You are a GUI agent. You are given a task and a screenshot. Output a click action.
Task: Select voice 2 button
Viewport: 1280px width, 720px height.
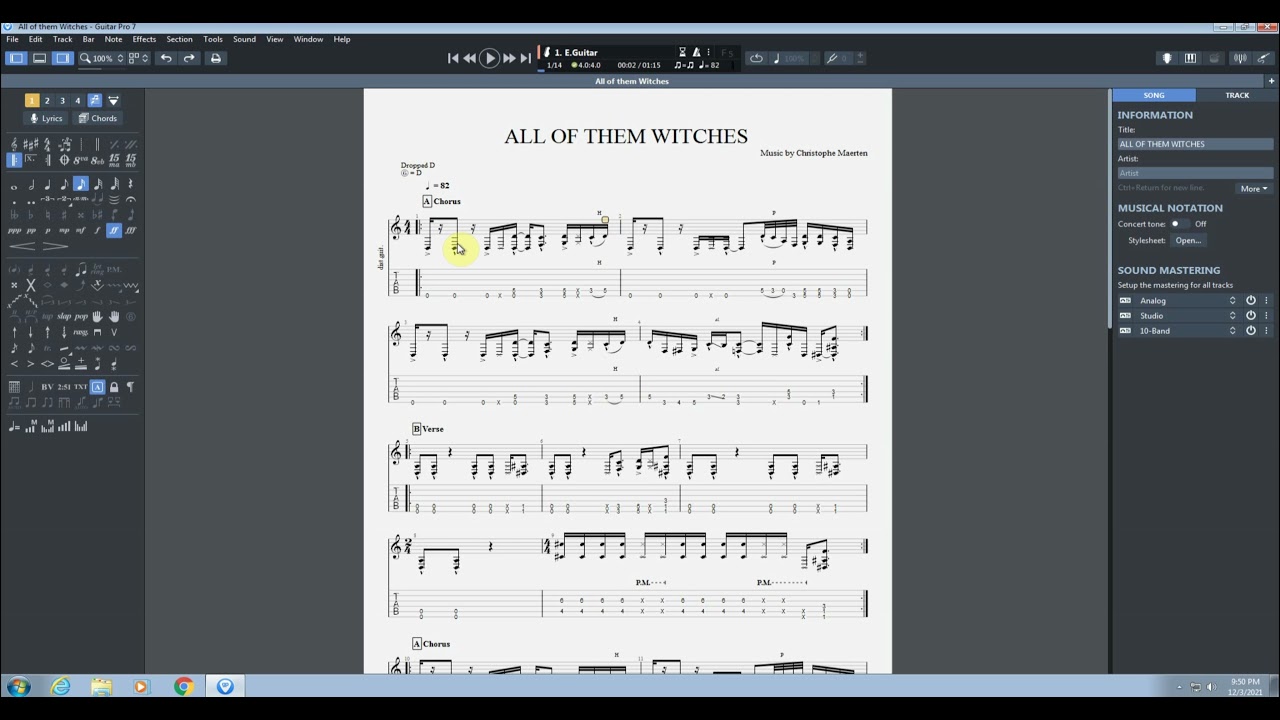point(47,100)
